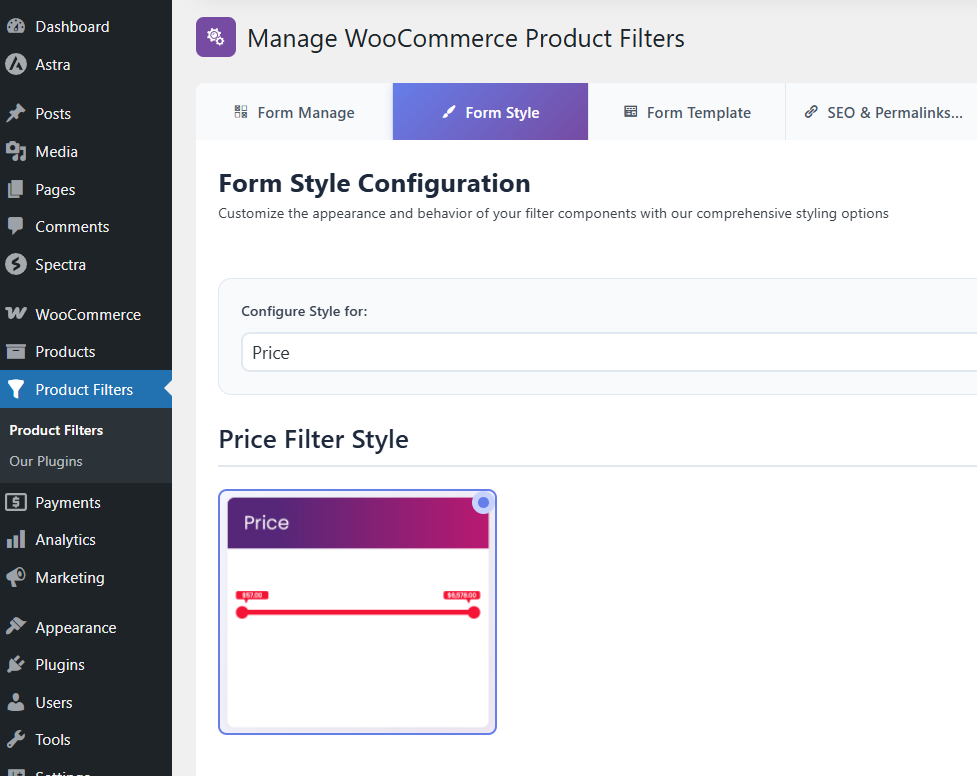This screenshot has height=776, width=977.
Task: Click the Tools wrench icon
Action: (x=16, y=739)
